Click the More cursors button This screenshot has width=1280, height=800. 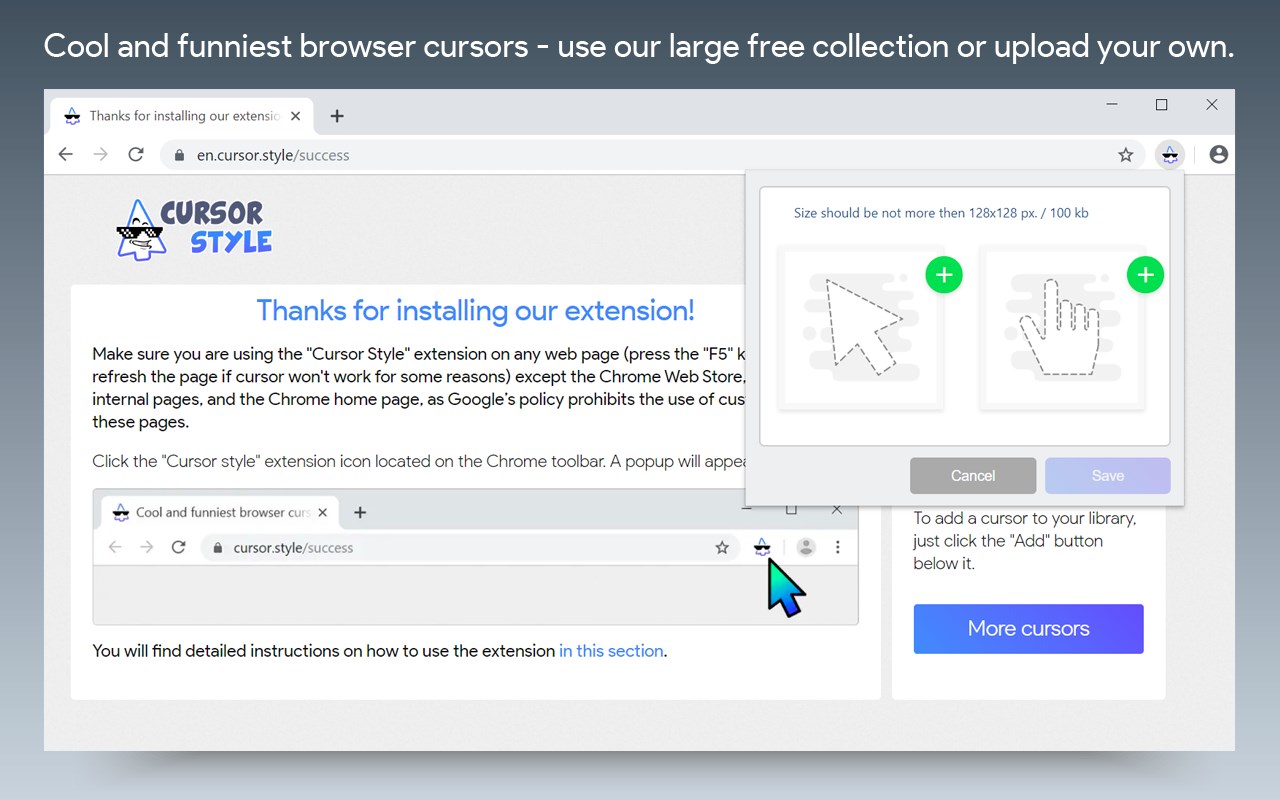click(x=1028, y=629)
